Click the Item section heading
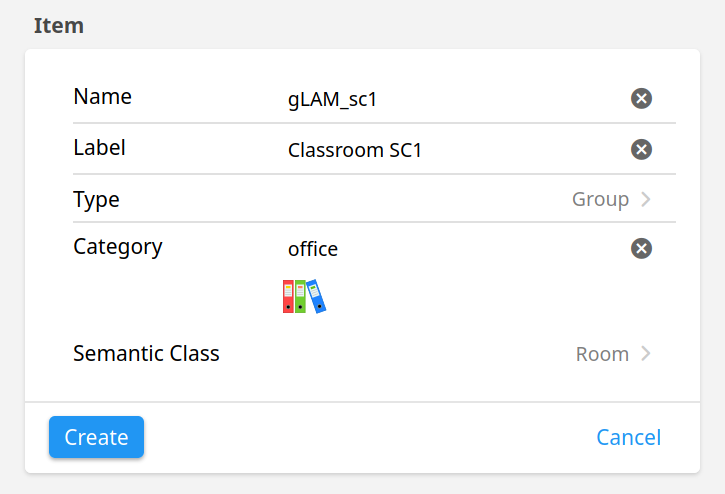Viewport: 725px width, 494px height. tap(59, 25)
